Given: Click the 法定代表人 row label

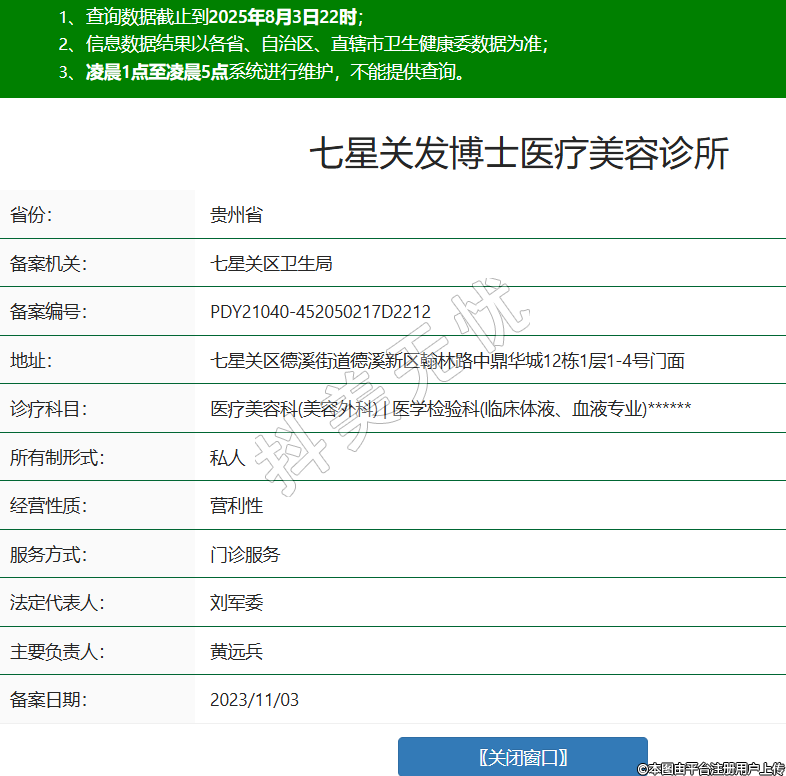Looking at the screenshot, I should click(x=57, y=603).
